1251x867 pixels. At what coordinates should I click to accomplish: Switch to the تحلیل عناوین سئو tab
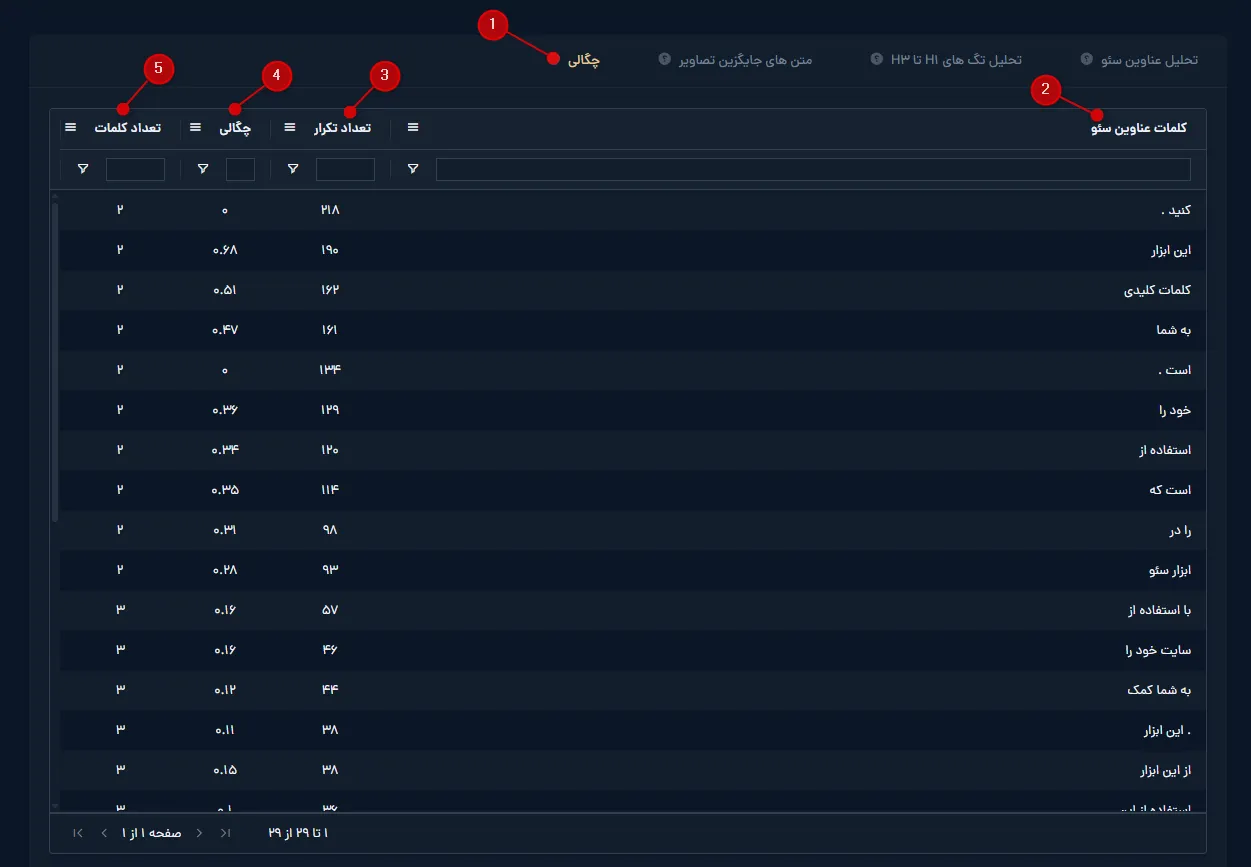(x=1149, y=60)
